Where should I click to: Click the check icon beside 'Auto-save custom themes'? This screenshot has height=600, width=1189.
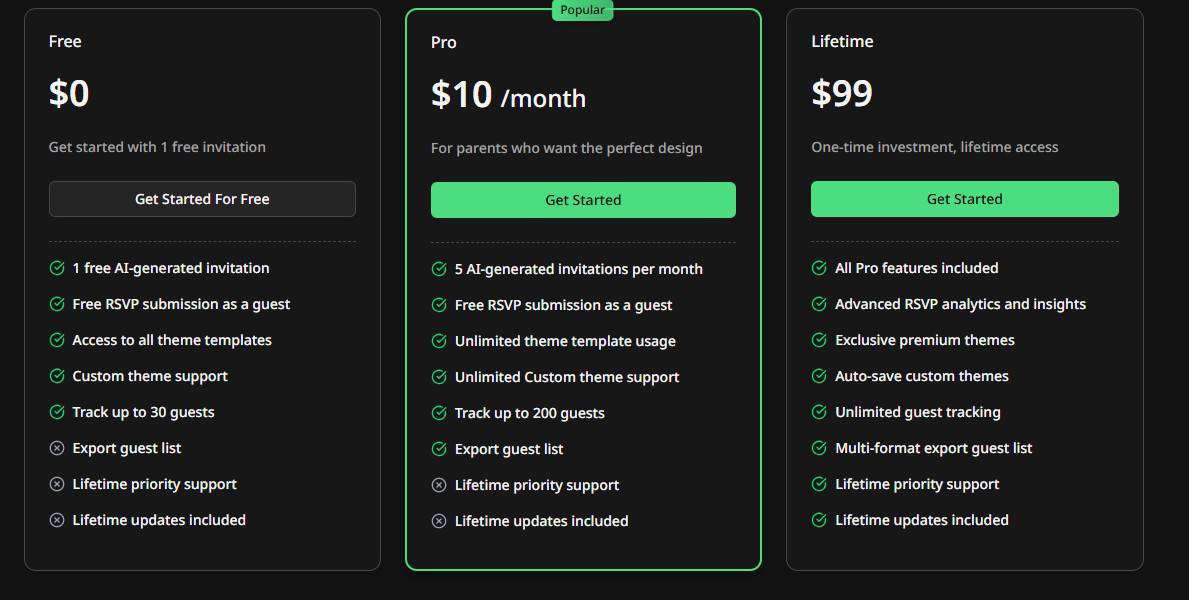(819, 376)
